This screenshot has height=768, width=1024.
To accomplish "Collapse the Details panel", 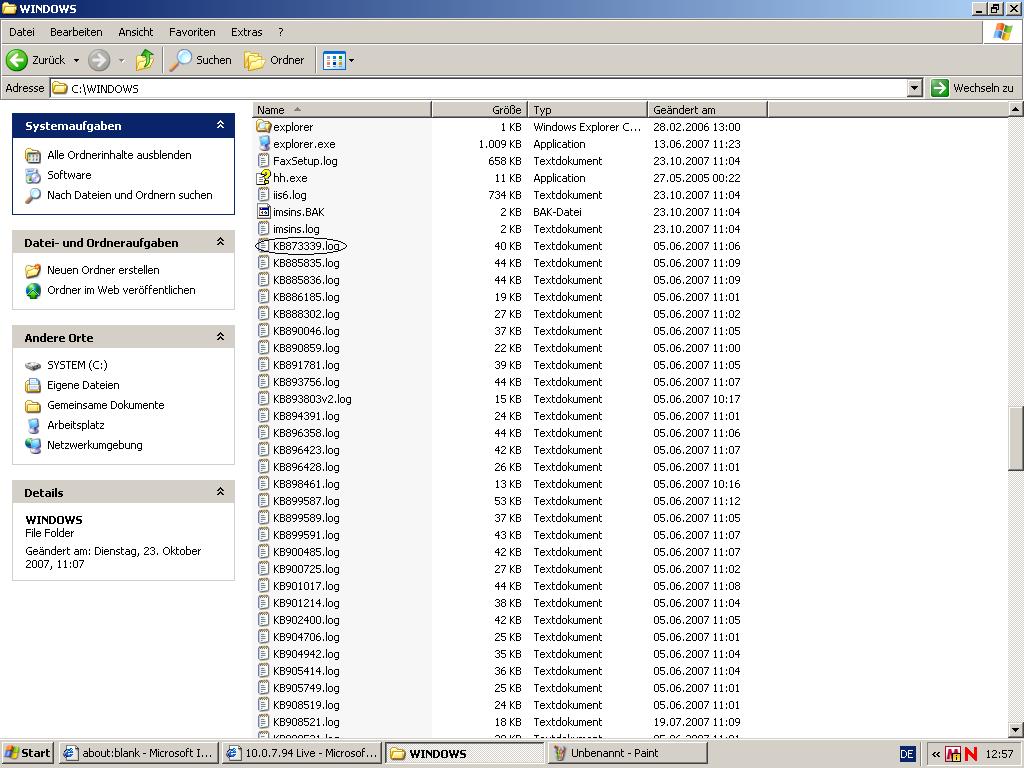I will coord(220,492).
